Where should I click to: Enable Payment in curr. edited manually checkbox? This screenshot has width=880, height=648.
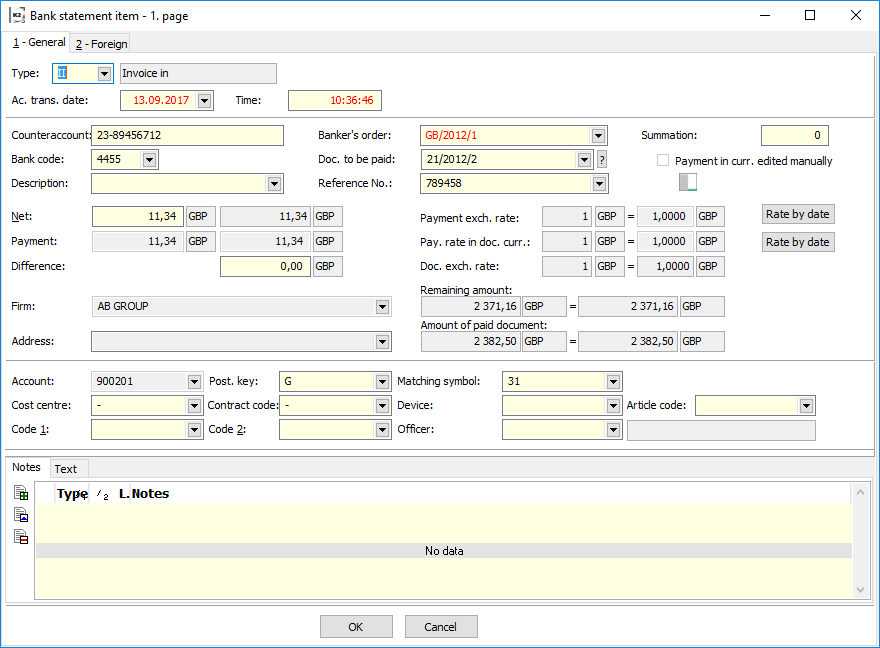point(663,161)
